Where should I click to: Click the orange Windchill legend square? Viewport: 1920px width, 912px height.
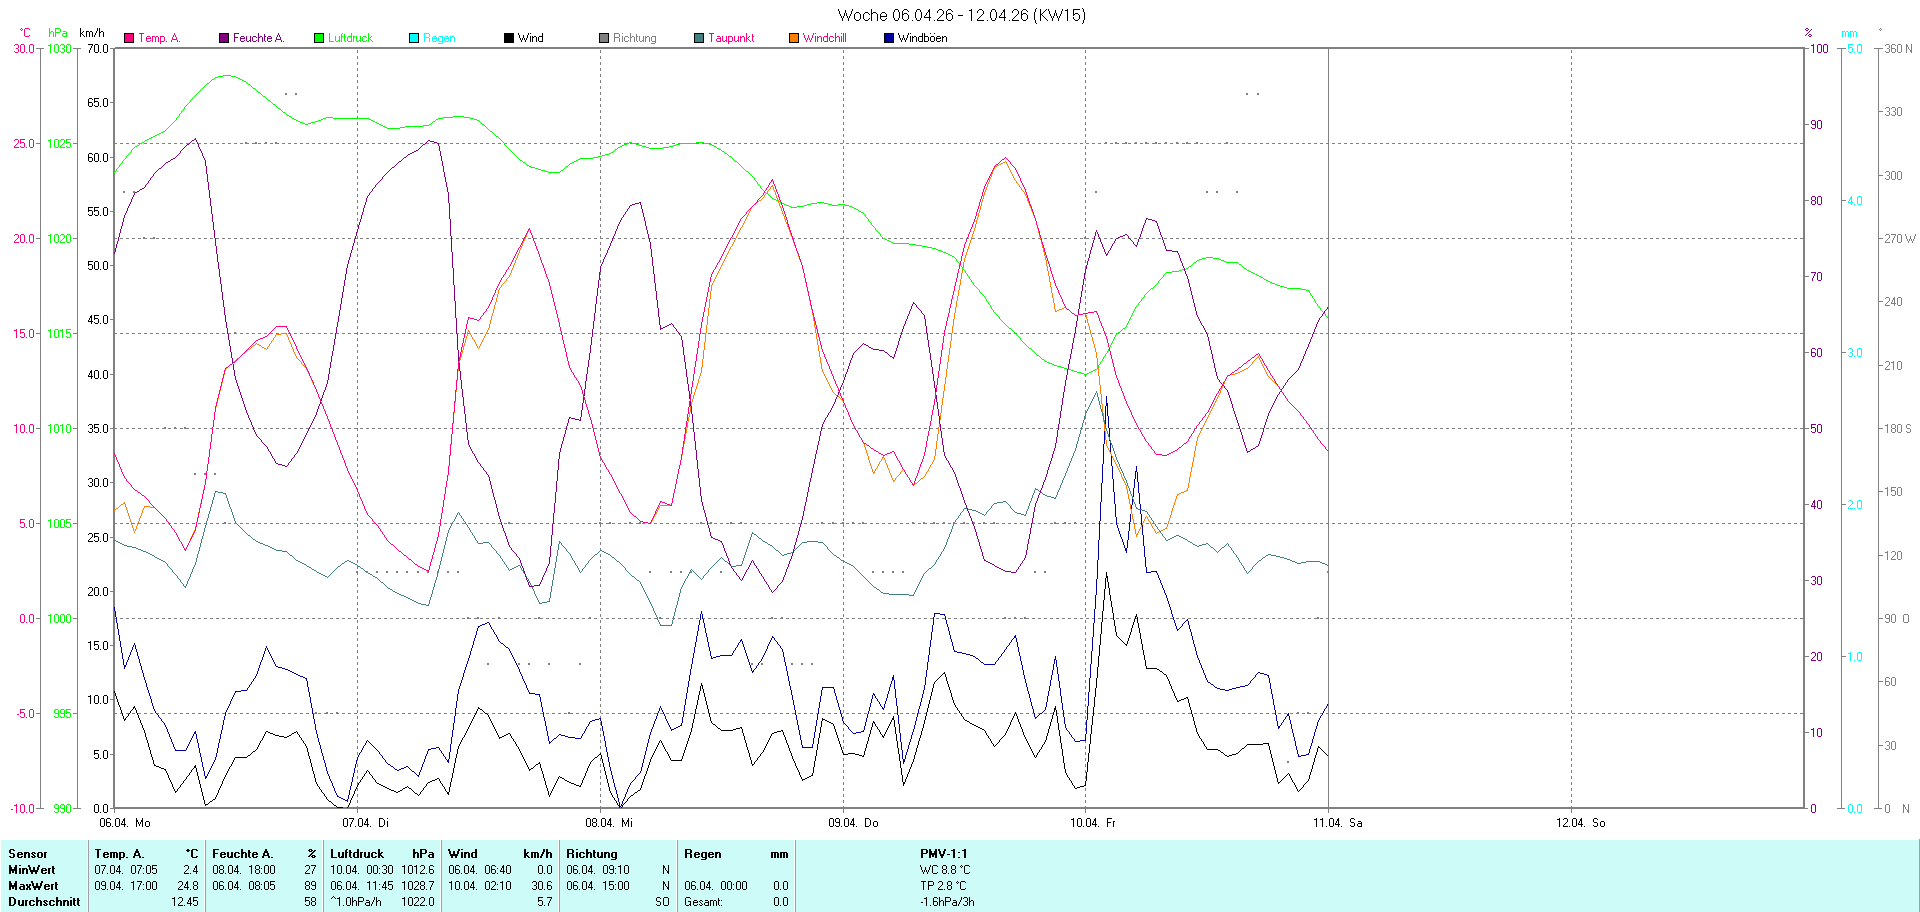[794, 38]
